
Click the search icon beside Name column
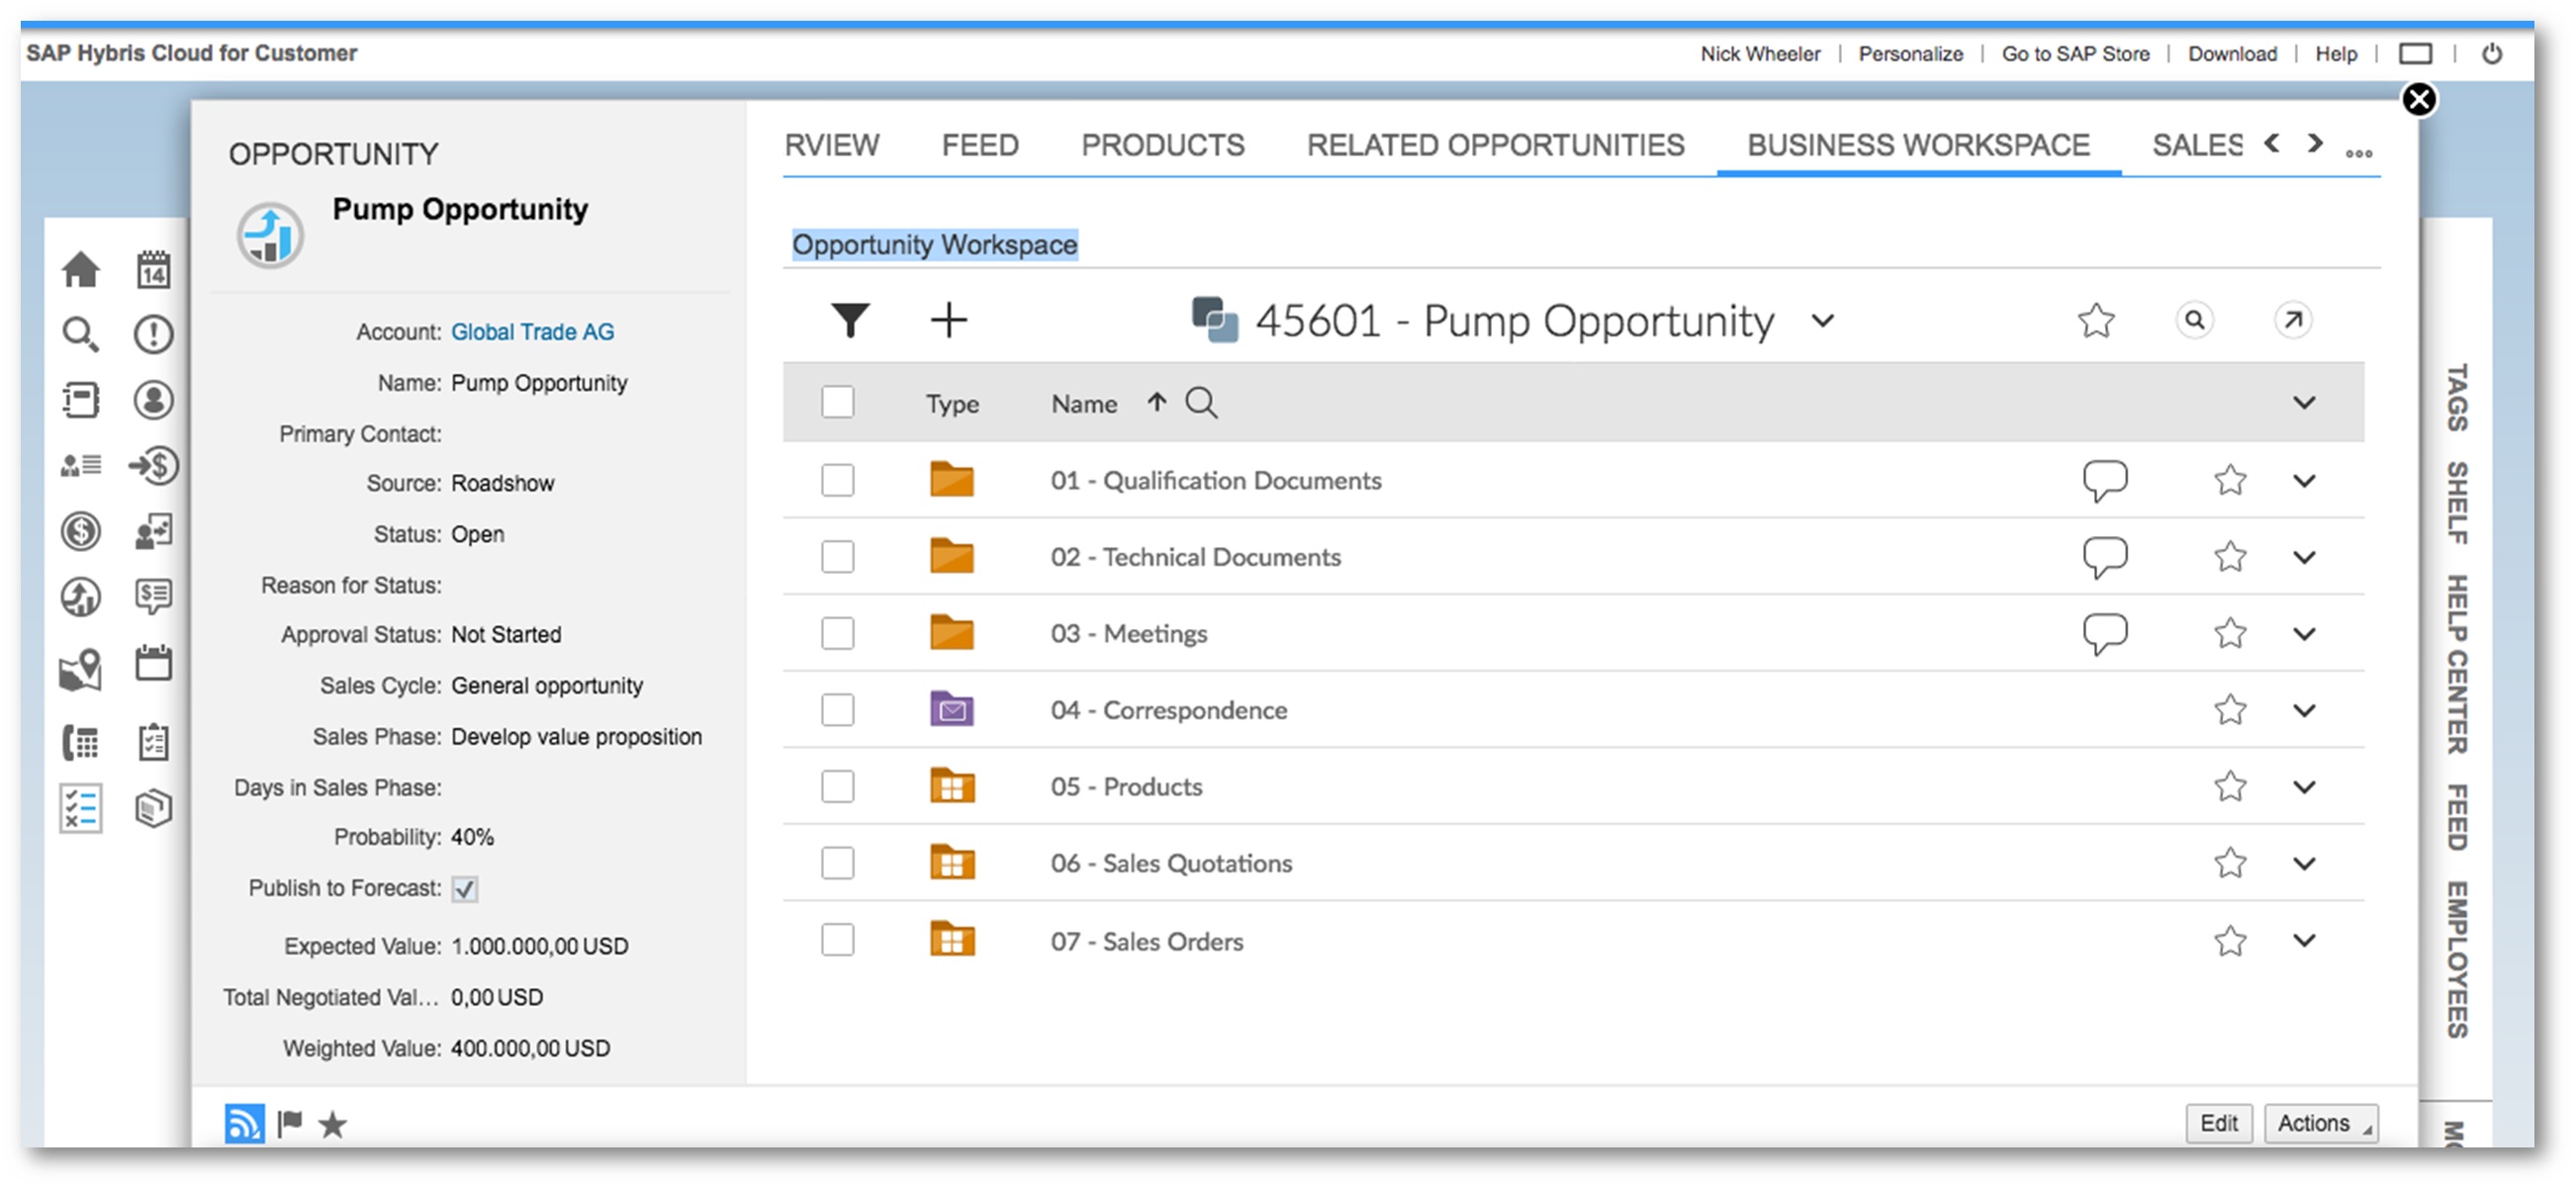(x=1201, y=404)
